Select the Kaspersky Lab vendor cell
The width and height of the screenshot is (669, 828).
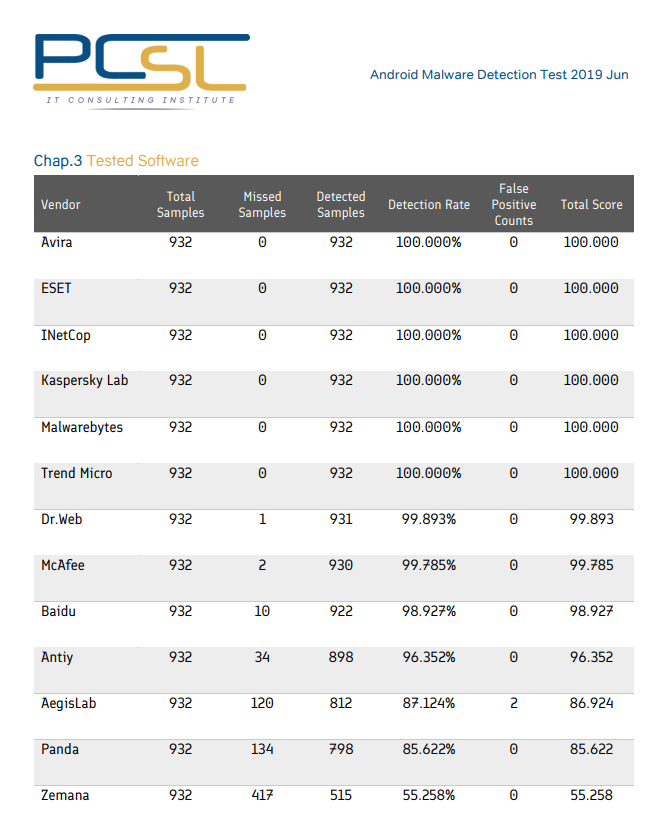(84, 381)
